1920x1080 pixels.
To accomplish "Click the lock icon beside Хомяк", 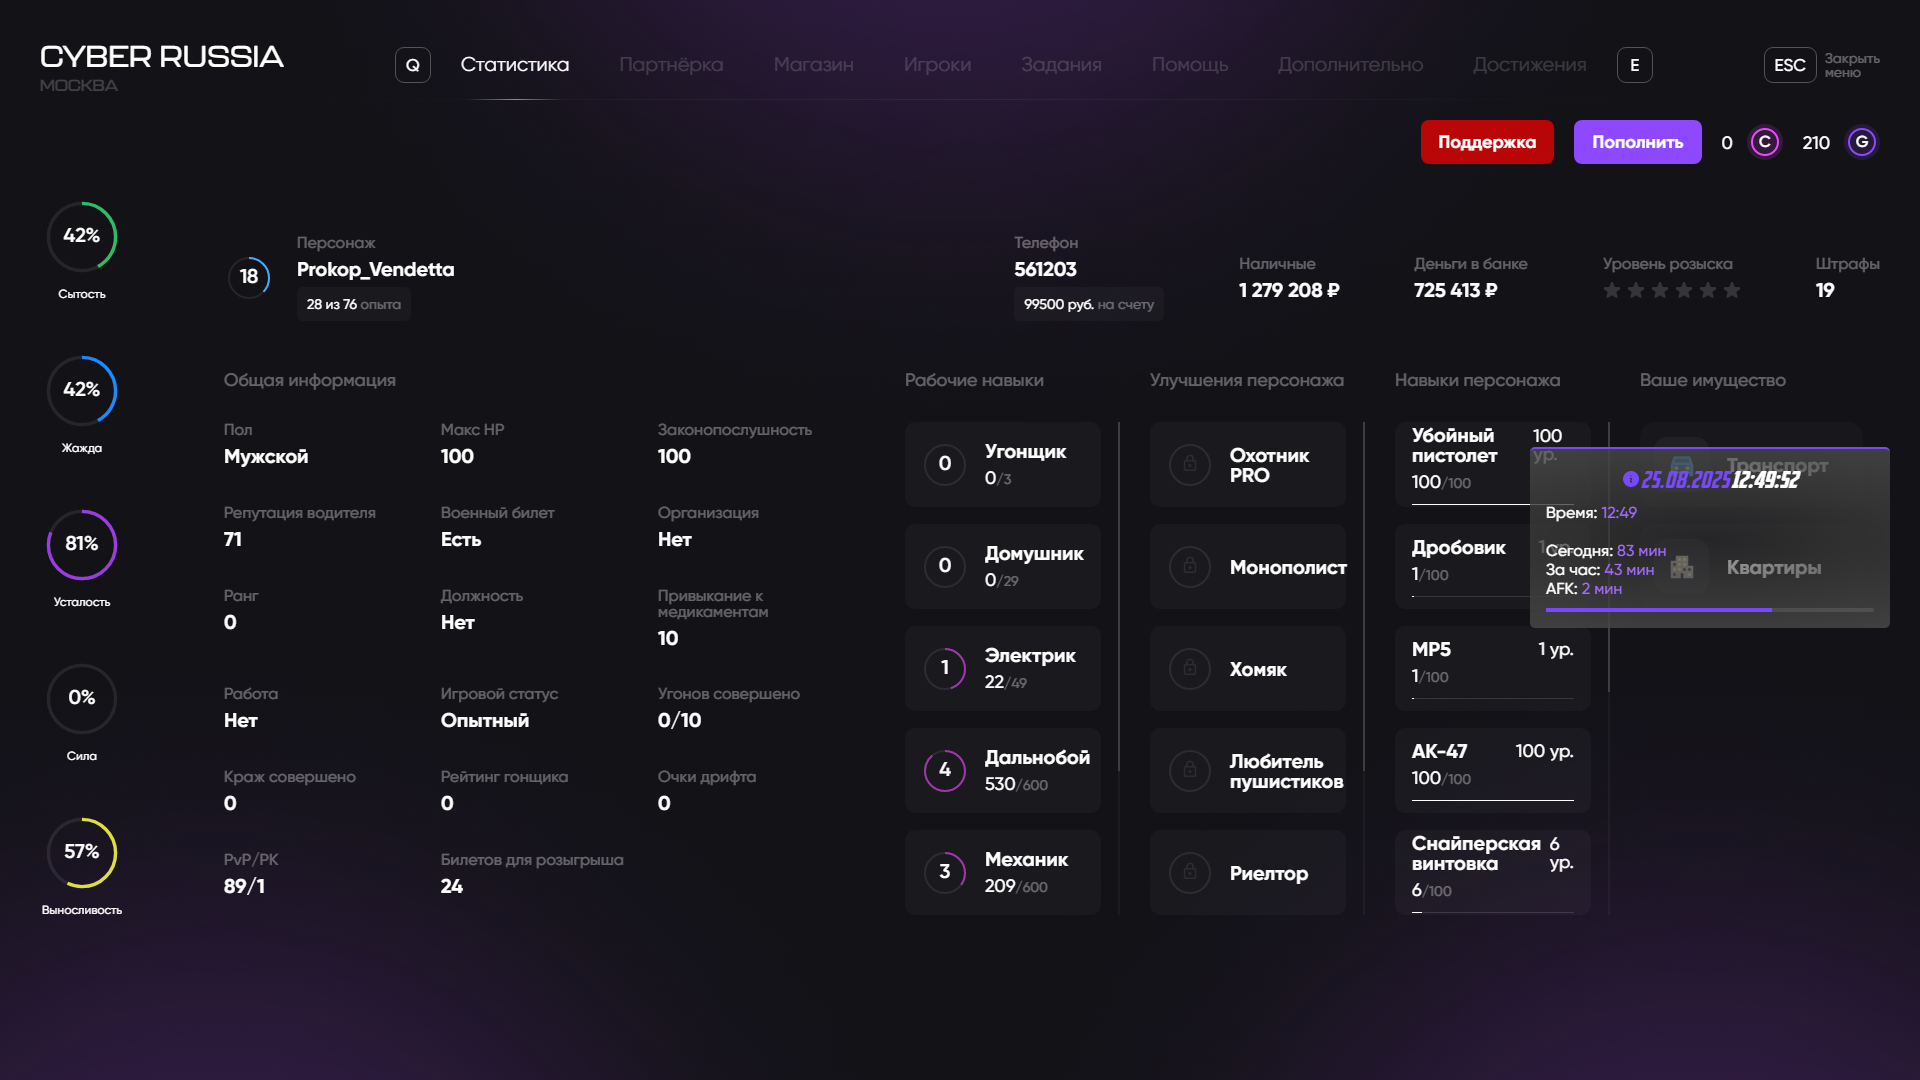I will point(1190,669).
